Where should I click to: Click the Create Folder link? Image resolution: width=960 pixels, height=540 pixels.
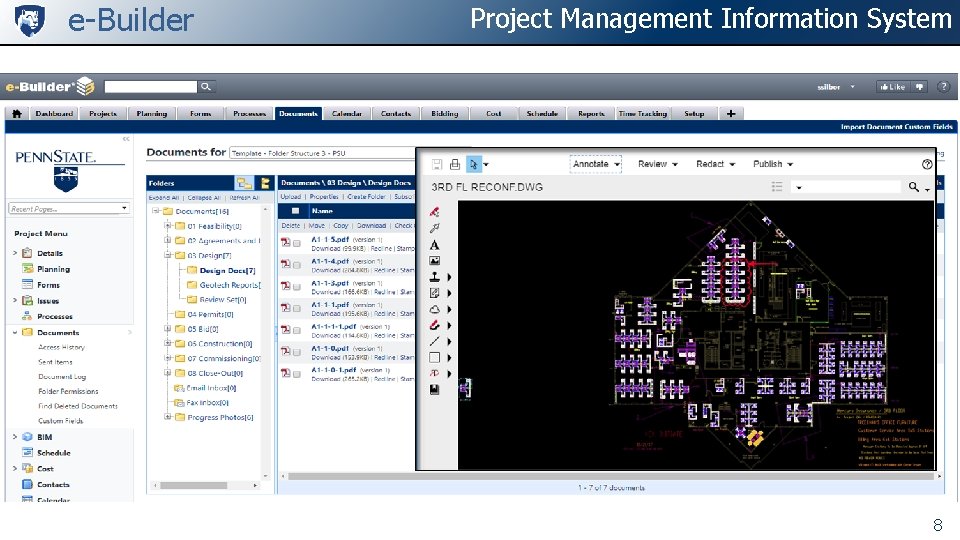coord(366,197)
